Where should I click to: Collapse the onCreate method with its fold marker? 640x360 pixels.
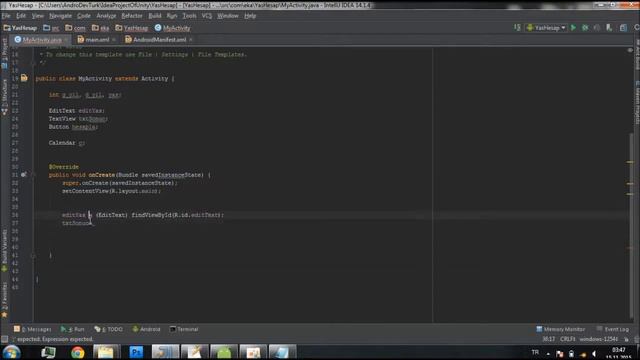(33, 175)
